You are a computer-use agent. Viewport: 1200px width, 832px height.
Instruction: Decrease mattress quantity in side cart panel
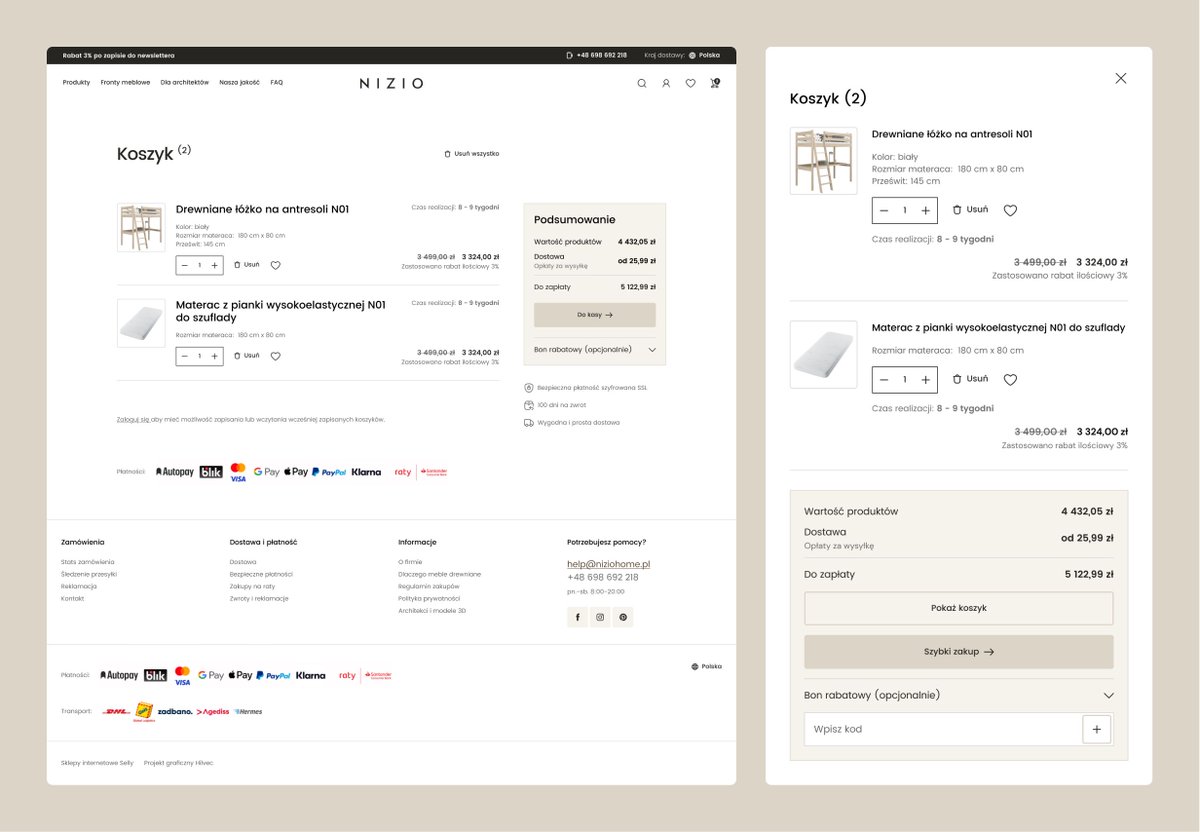point(884,379)
